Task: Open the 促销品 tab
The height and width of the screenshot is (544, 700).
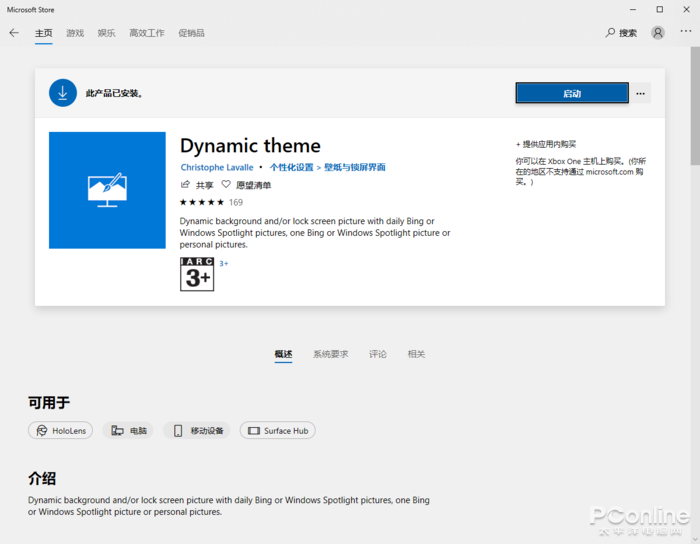Action: tap(191, 33)
